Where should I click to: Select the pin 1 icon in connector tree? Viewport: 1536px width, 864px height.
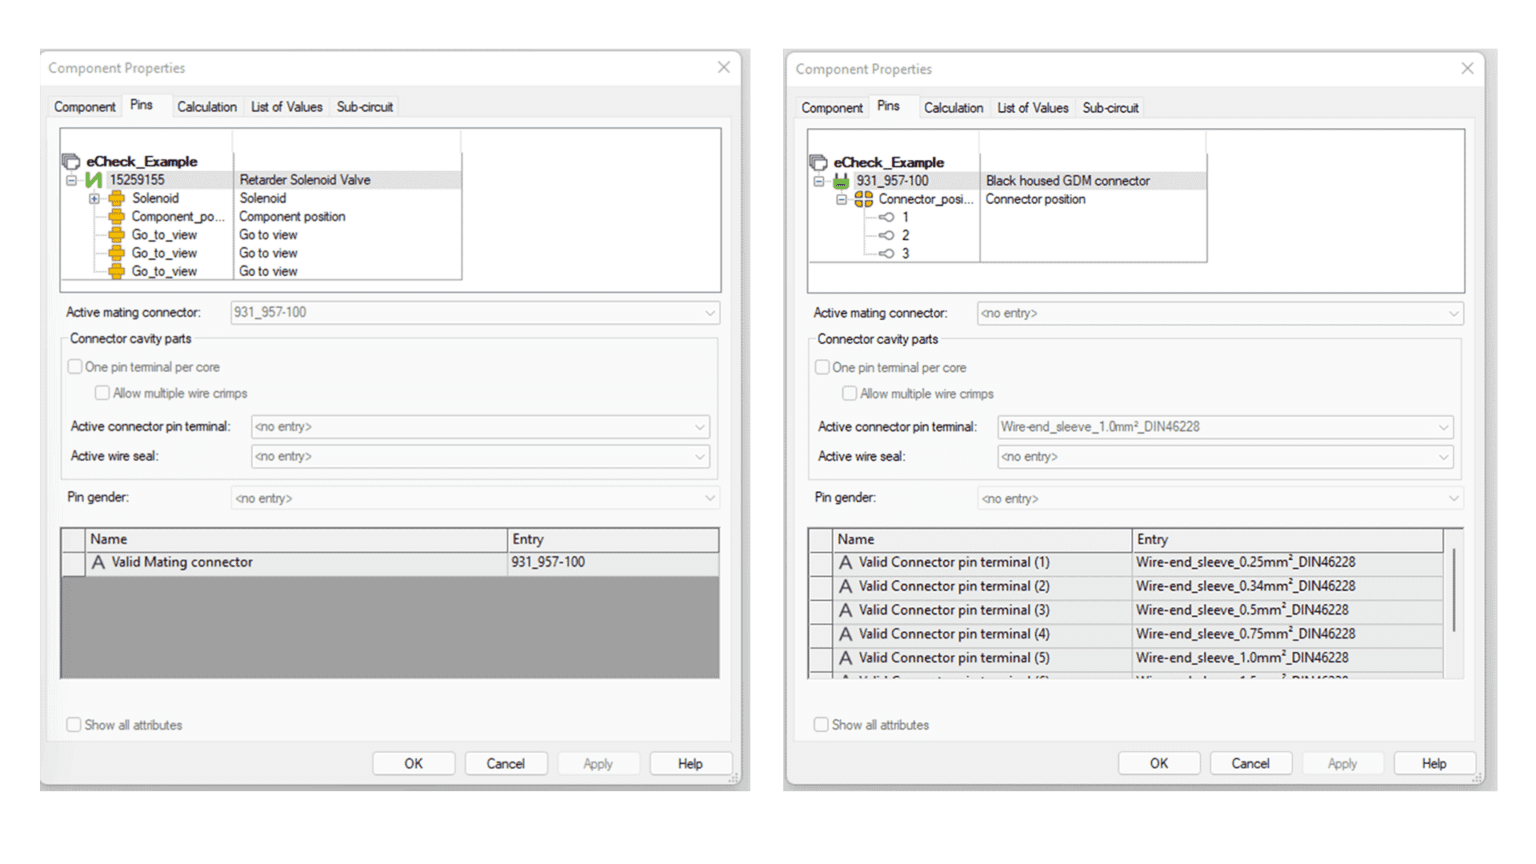coord(886,217)
